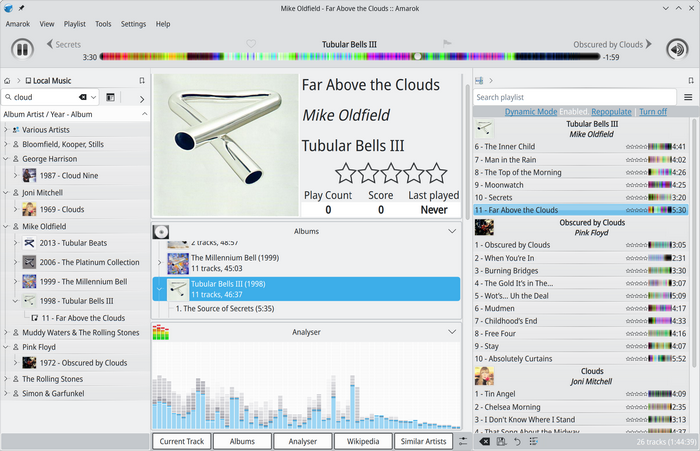This screenshot has height=451, width=700.
Task: Toggle merged collection view icon
Action: 110,97
